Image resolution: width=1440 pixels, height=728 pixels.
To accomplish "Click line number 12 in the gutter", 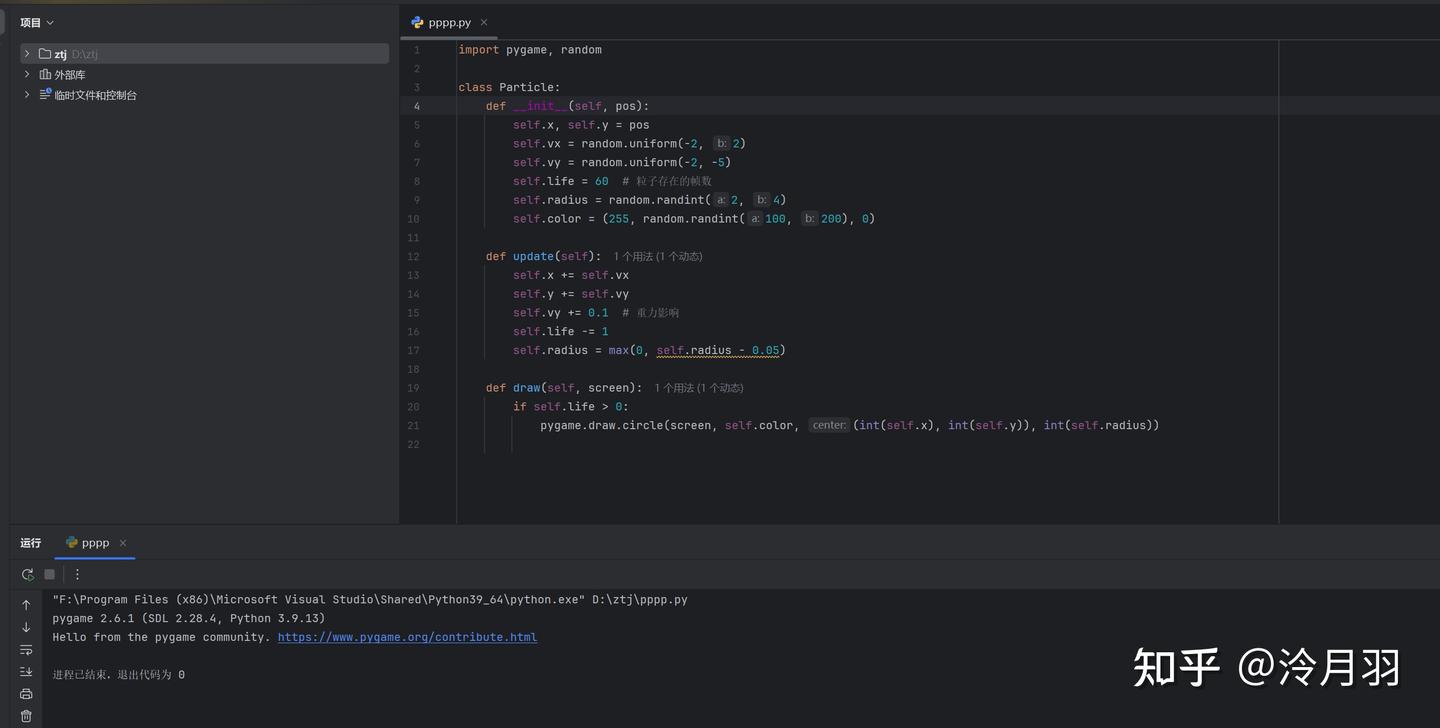I will [x=414, y=257].
